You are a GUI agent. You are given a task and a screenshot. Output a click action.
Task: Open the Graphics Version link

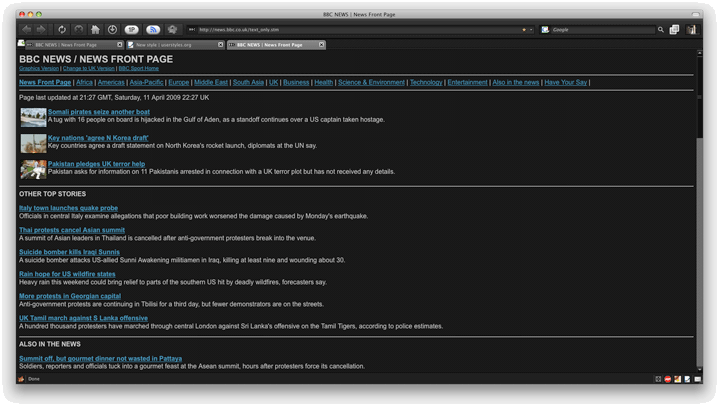(39, 68)
